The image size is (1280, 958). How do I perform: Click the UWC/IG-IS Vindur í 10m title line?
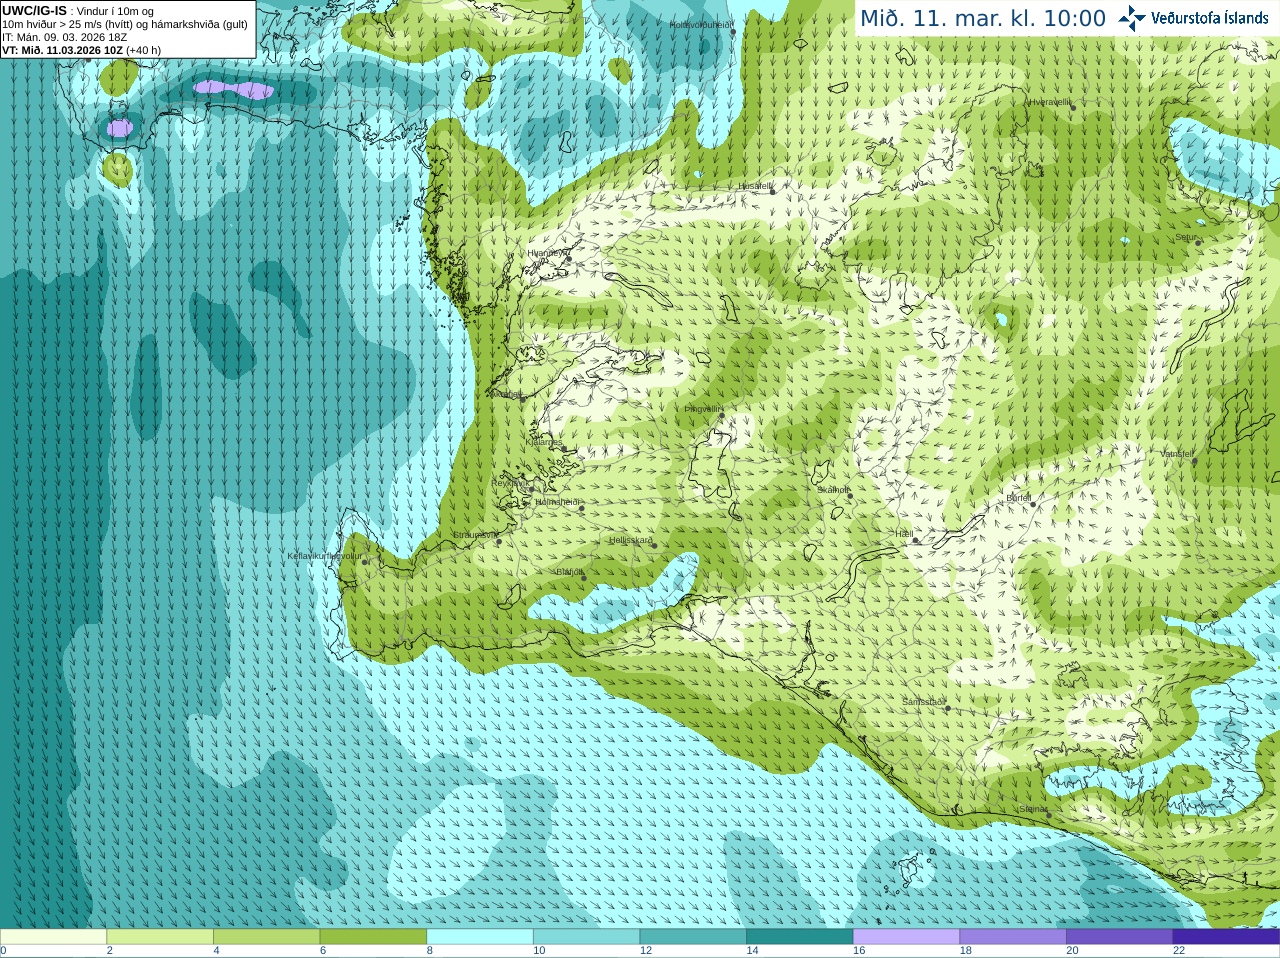(x=78, y=11)
